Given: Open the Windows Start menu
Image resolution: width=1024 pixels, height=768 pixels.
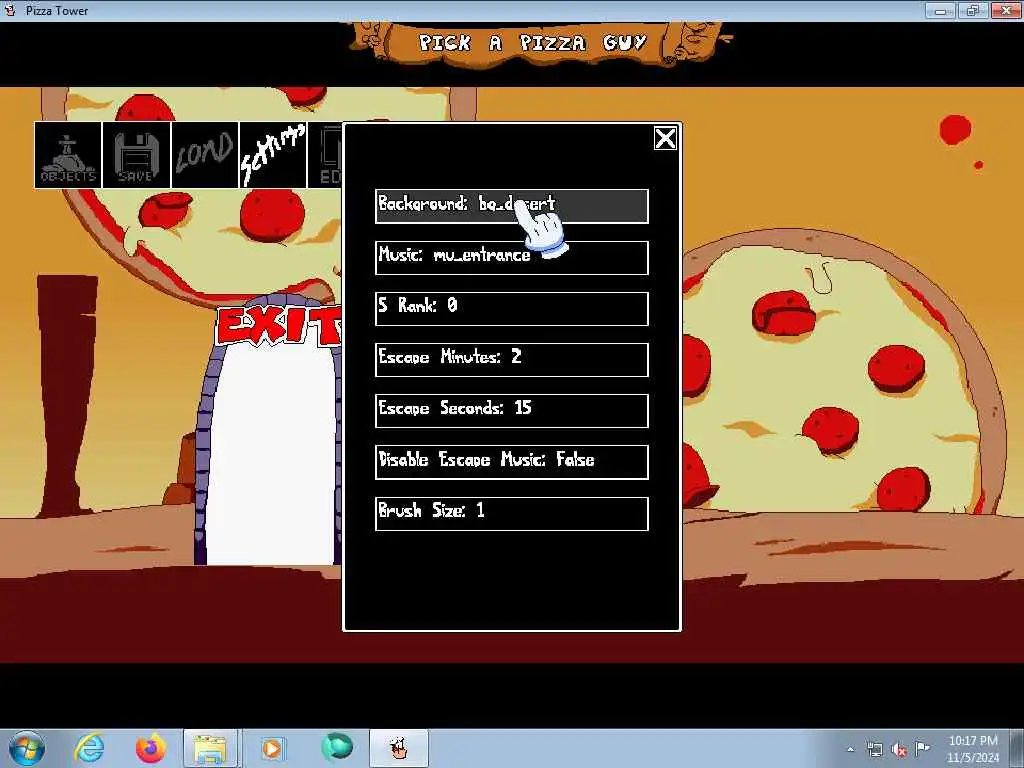Looking at the screenshot, I should [26, 748].
